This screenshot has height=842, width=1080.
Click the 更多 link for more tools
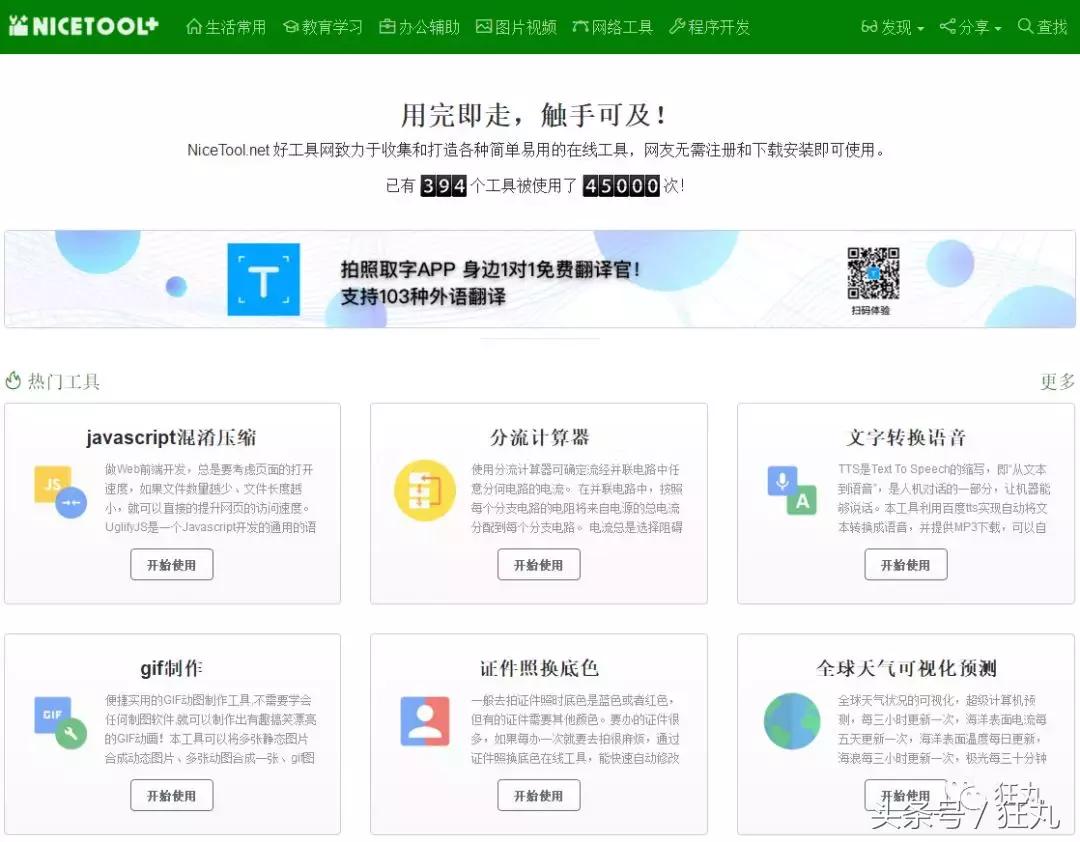click(1056, 381)
